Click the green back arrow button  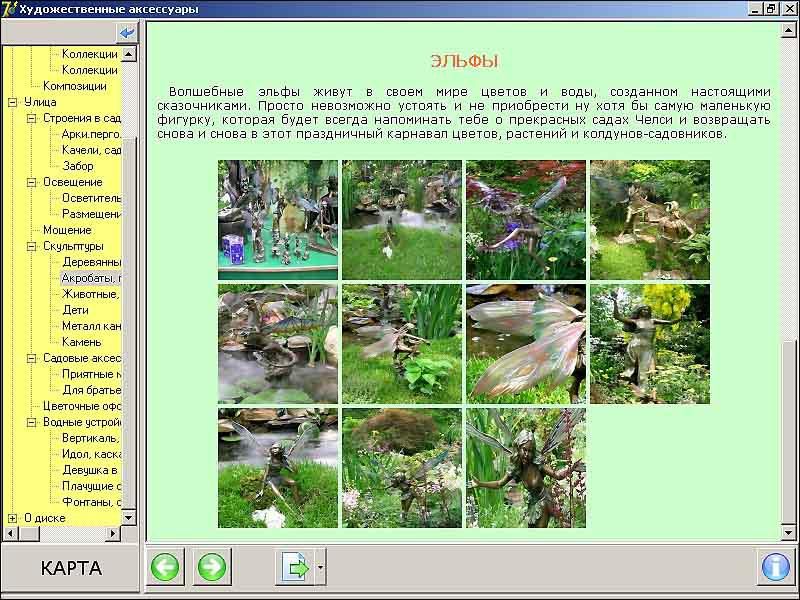click(x=166, y=568)
